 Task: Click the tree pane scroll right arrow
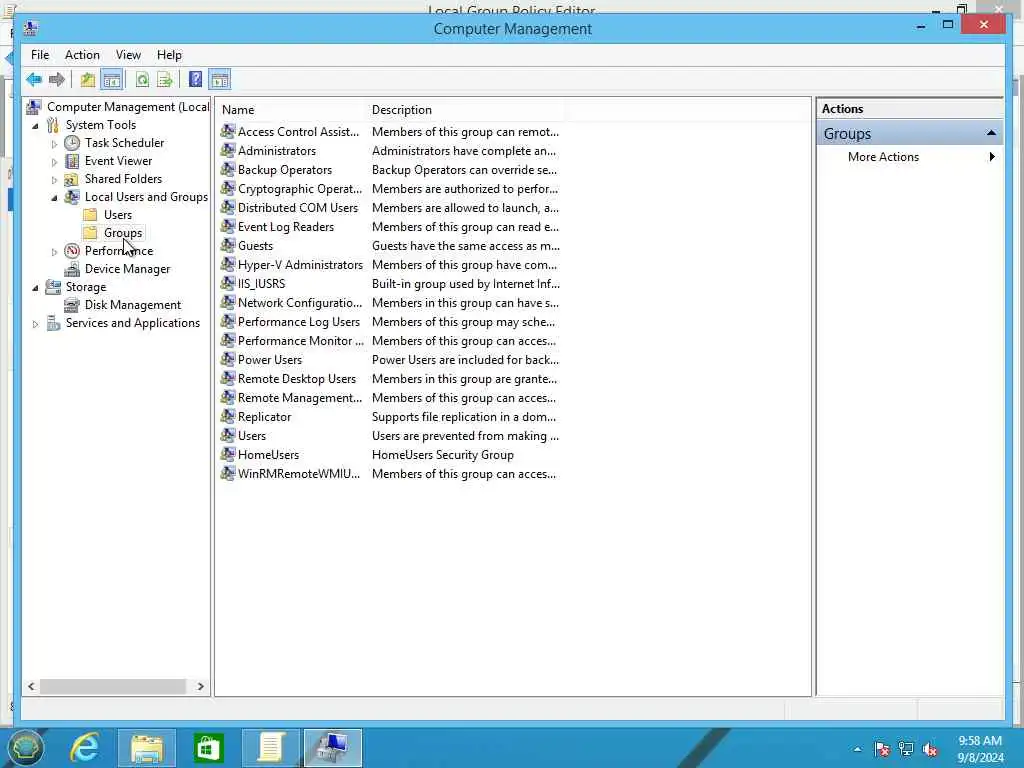(x=200, y=686)
